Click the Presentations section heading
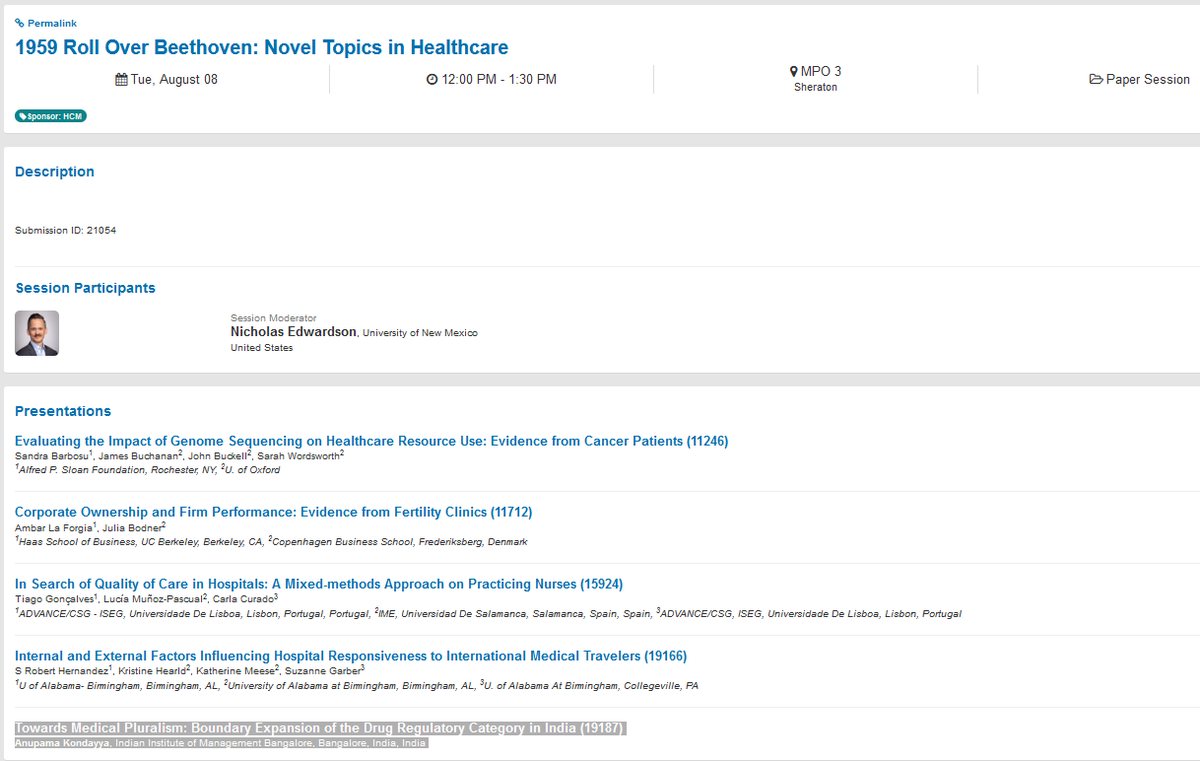Screen dimensions: 1200x761 tap(62, 410)
